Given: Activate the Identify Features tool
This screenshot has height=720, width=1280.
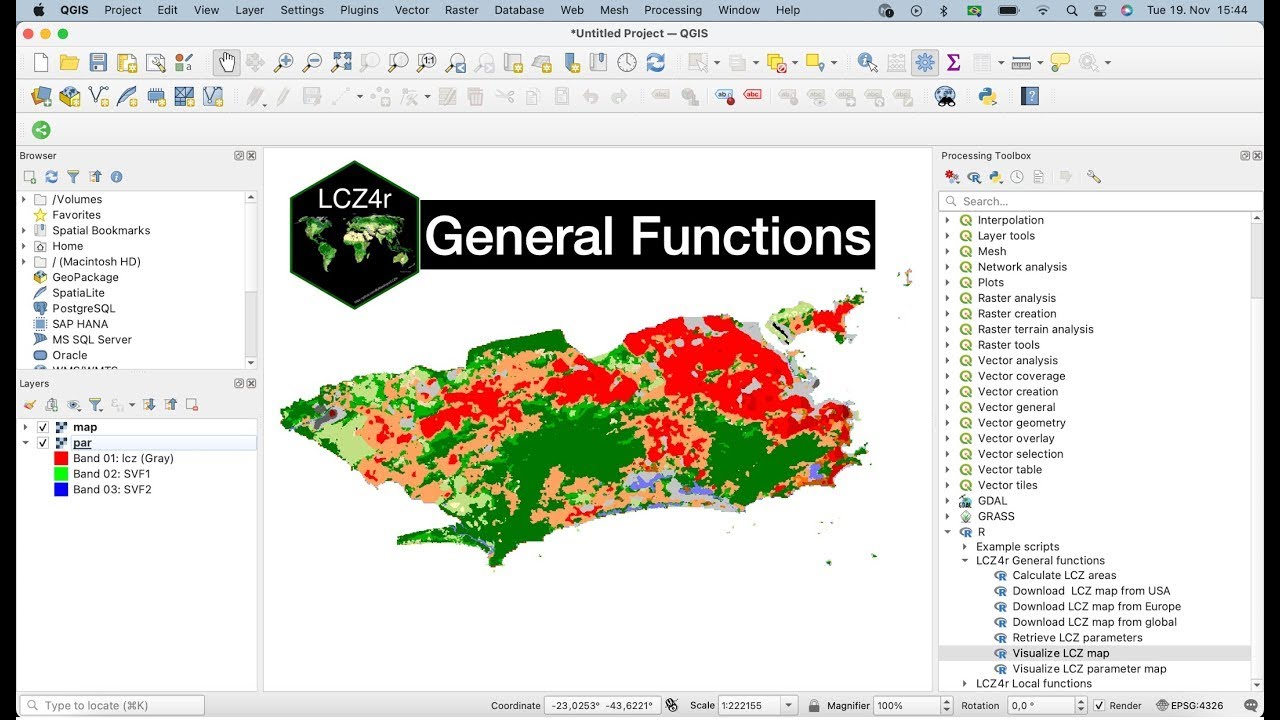Looking at the screenshot, I should click(x=868, y=63).
